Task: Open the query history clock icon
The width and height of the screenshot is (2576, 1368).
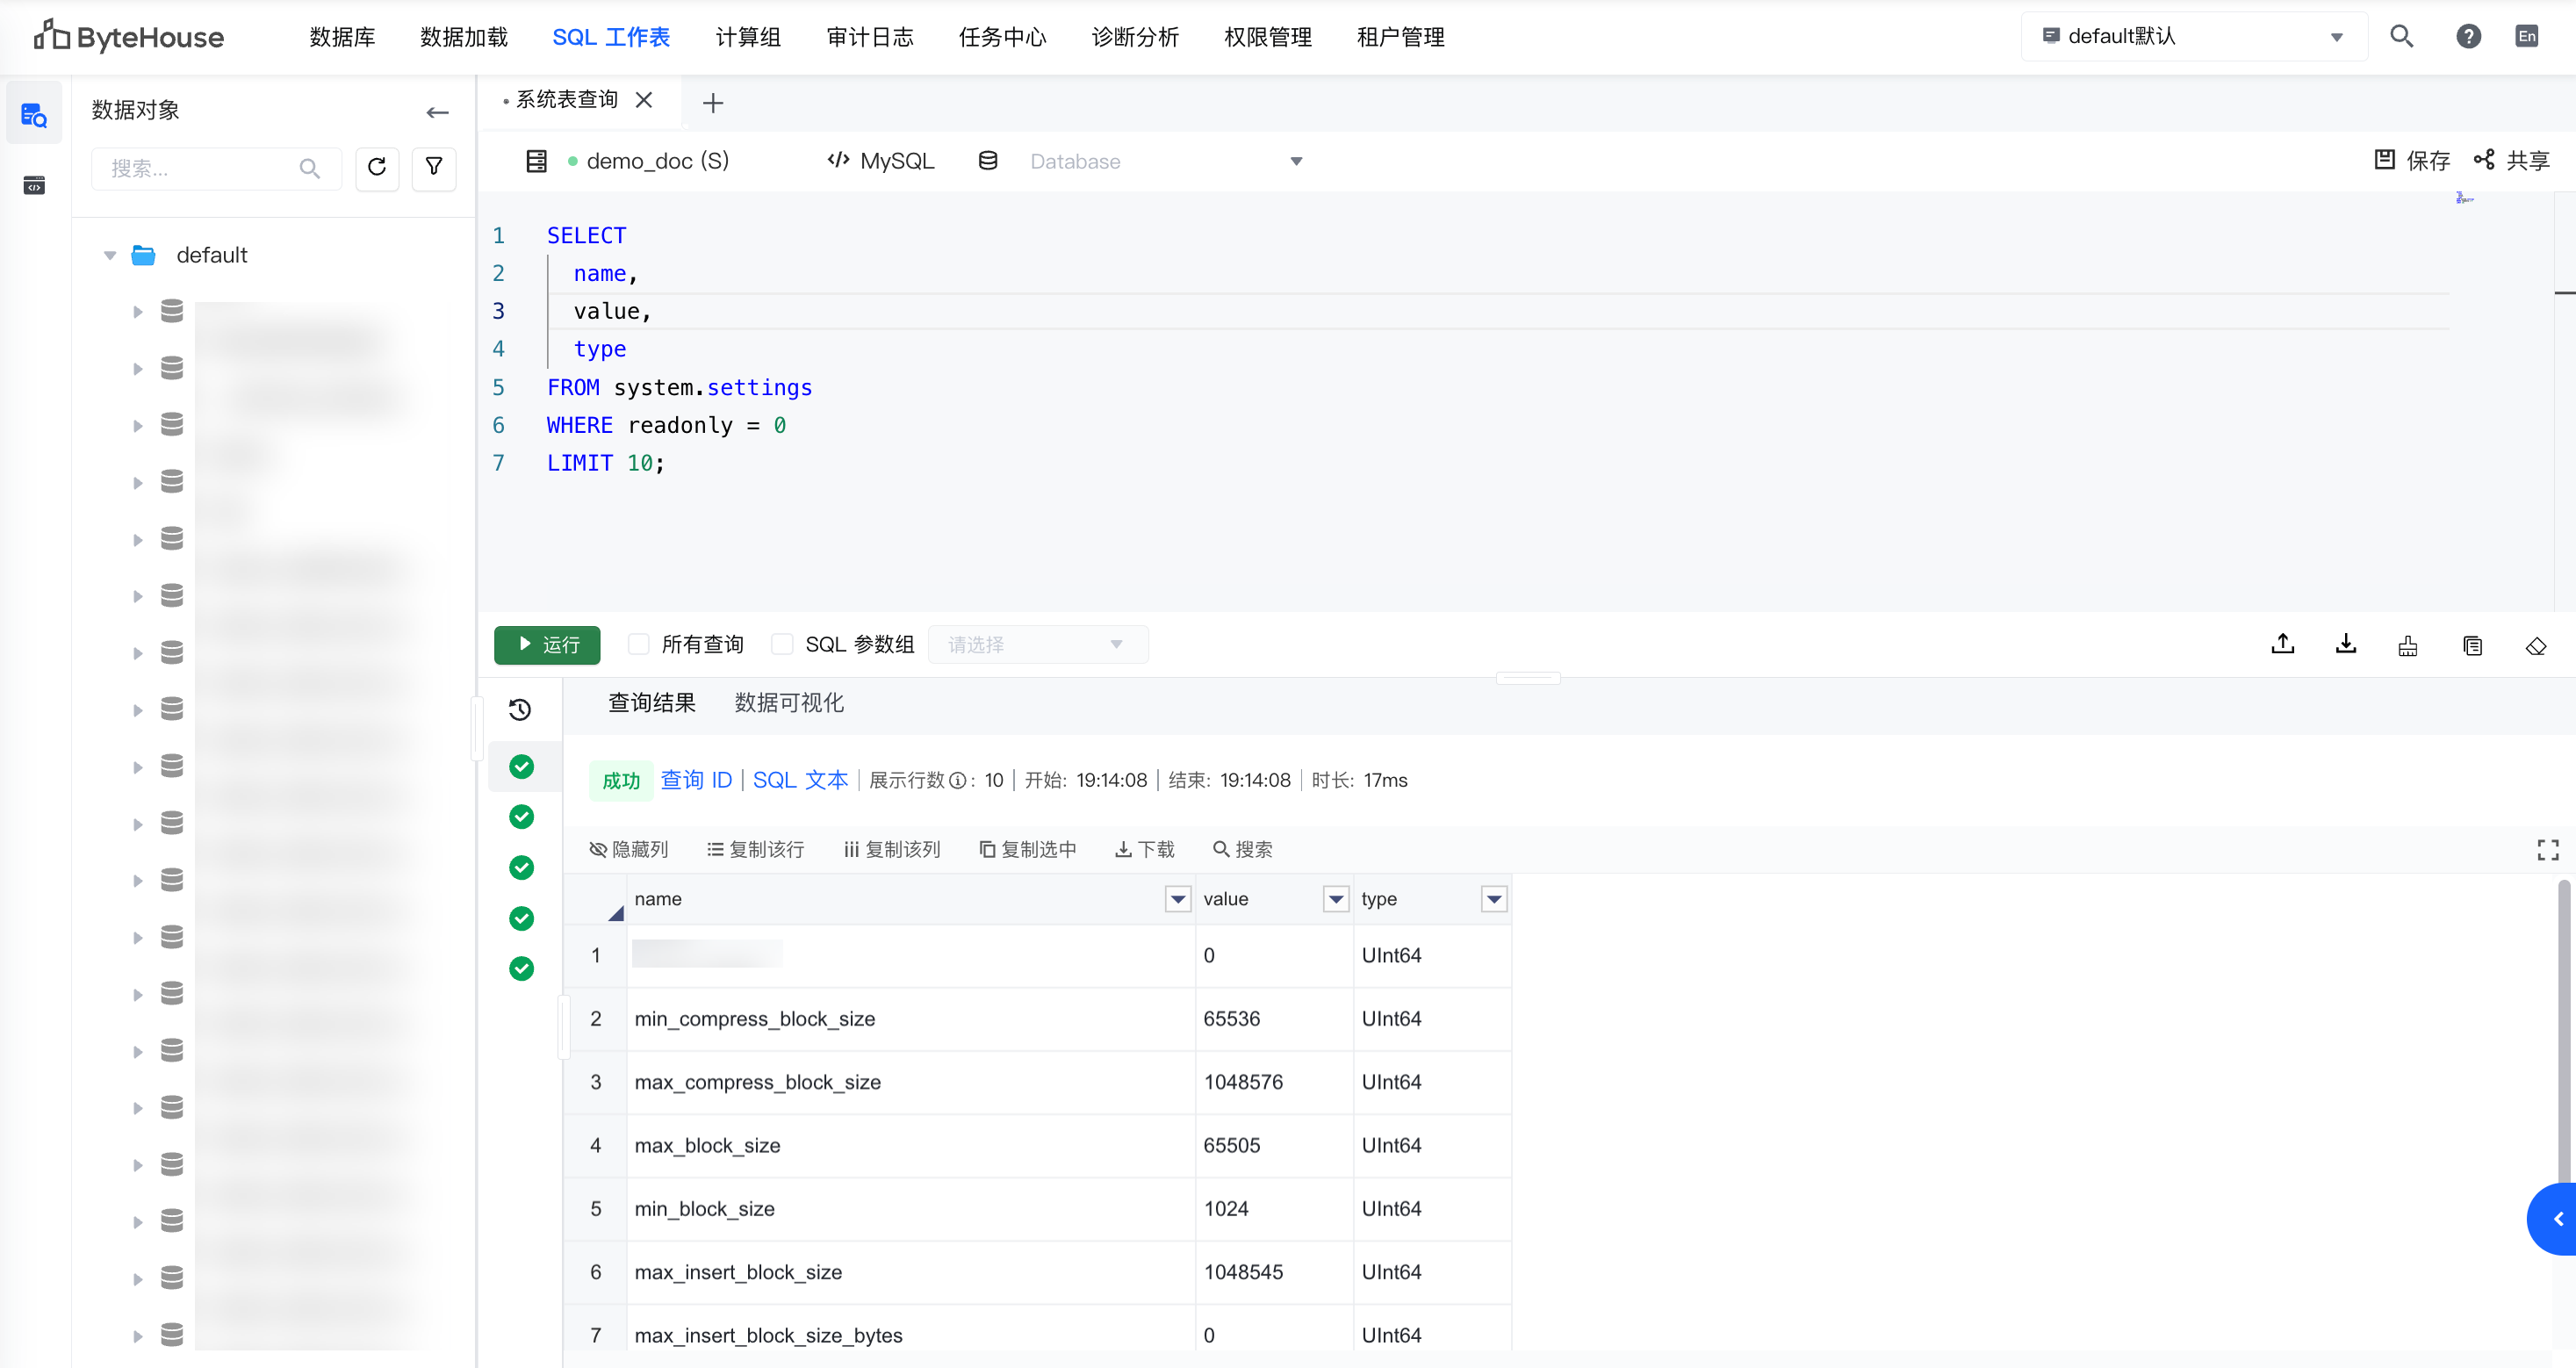Action: point(520,710)
